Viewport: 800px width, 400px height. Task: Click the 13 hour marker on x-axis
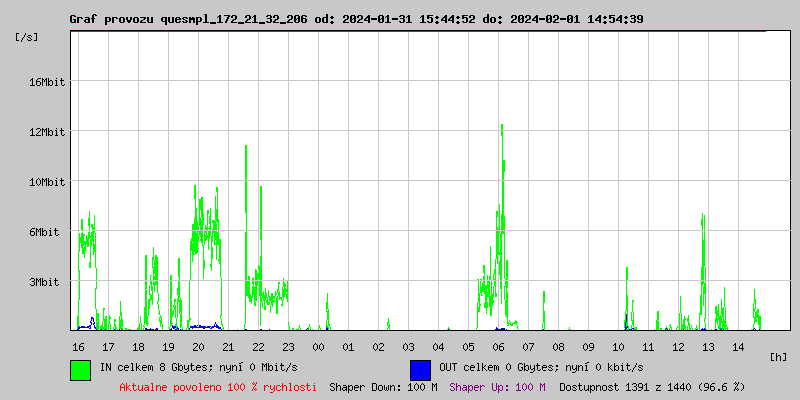point(708,346)
